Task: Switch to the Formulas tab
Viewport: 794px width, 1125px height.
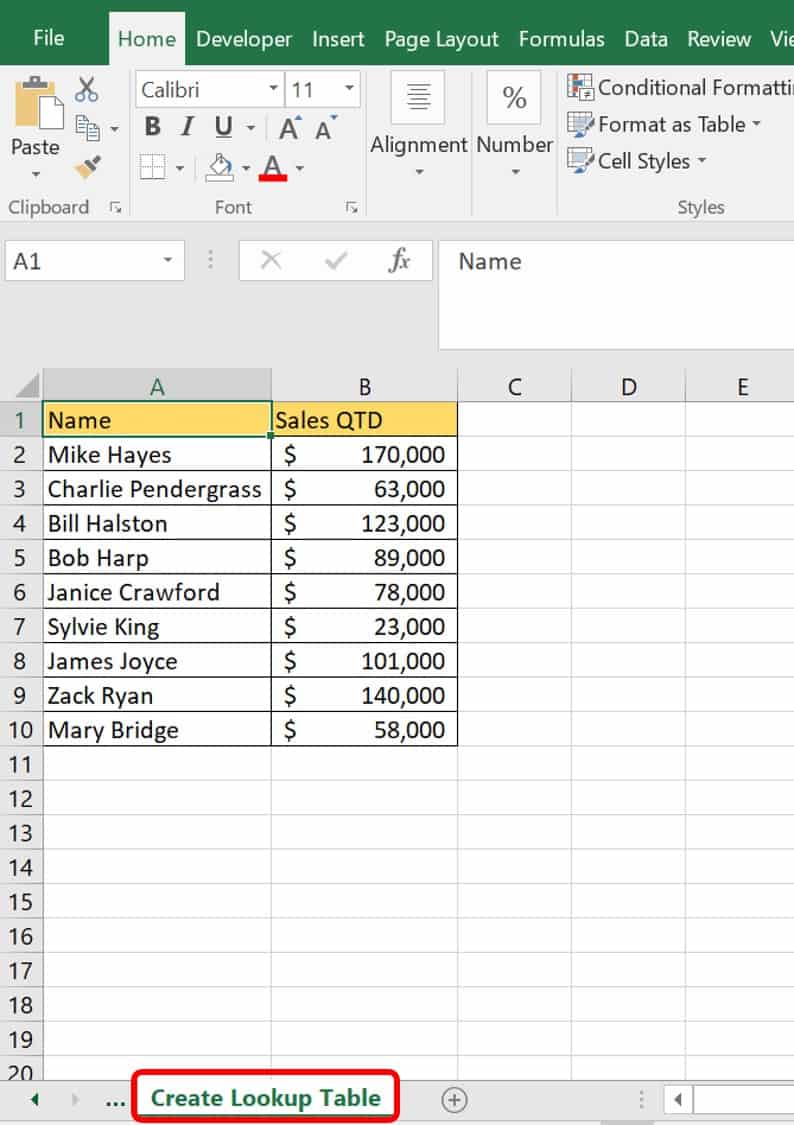Action: (x=562, y=39)
